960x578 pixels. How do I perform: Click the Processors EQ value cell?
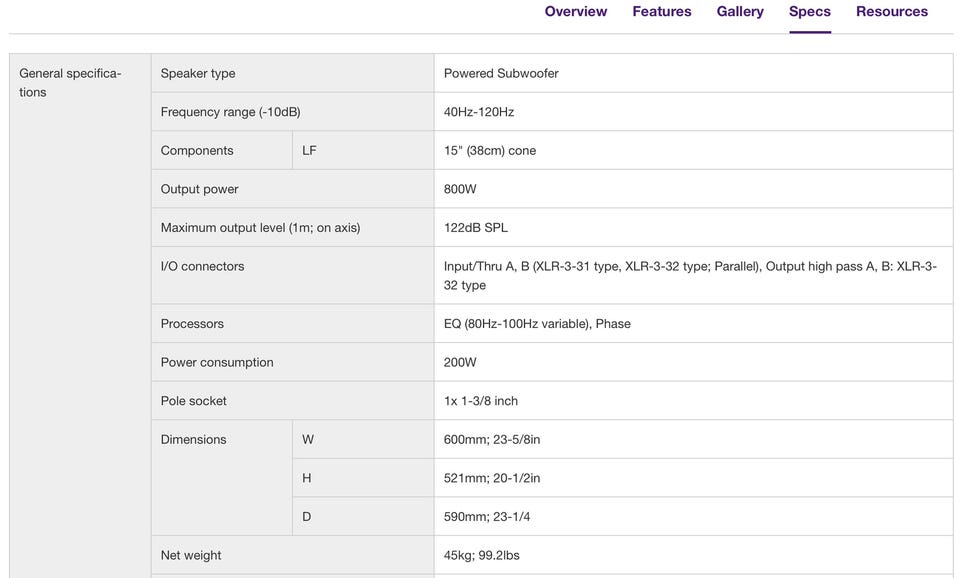(693, 324)
